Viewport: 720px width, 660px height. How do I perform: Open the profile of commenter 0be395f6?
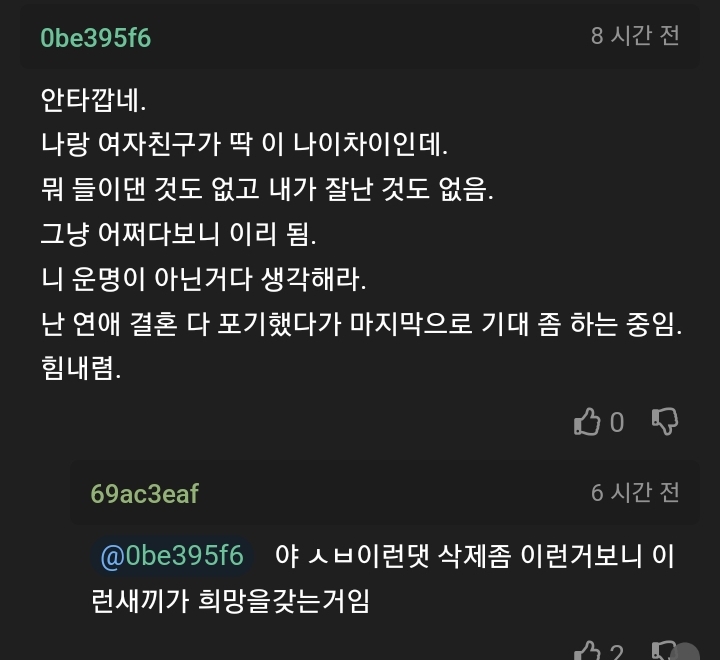click(x=96, y=37)
